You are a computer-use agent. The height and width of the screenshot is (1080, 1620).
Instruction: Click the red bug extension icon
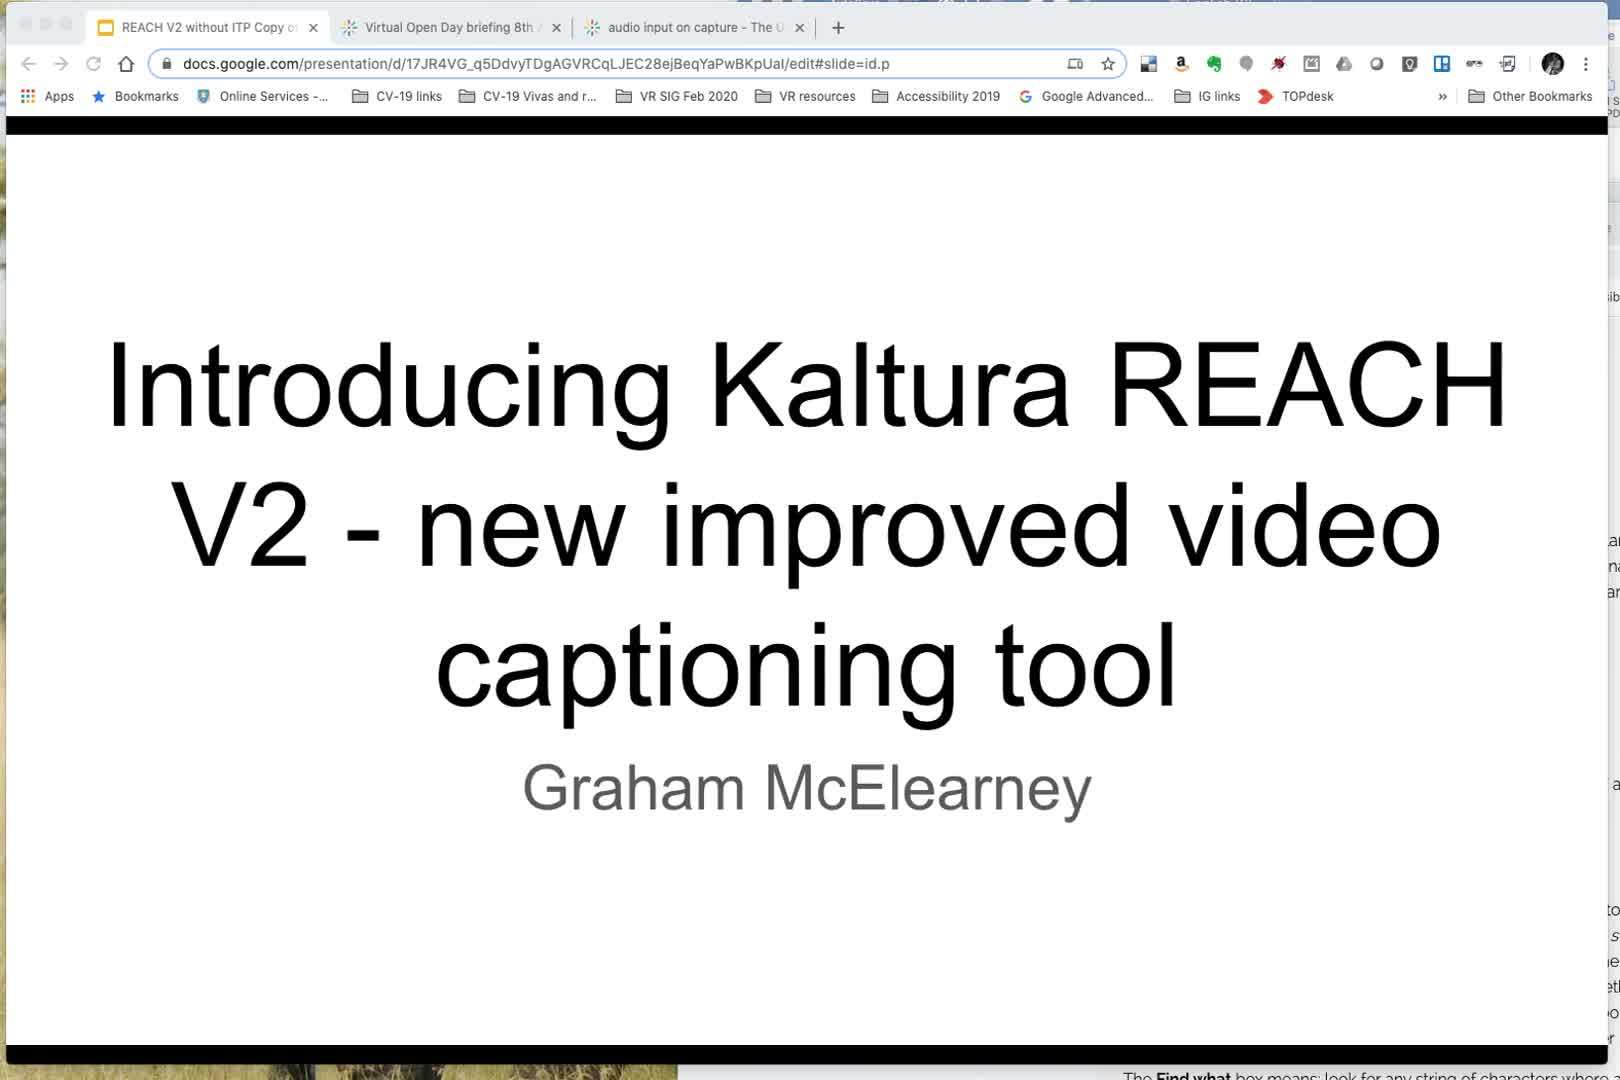click(1278, 64)
